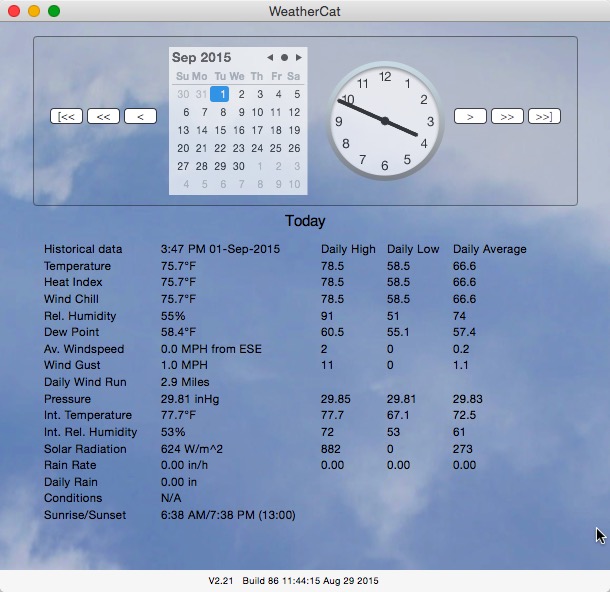Minimize the WeatherCat window
This screenshot has height=592, width=610.
(34, 11)
